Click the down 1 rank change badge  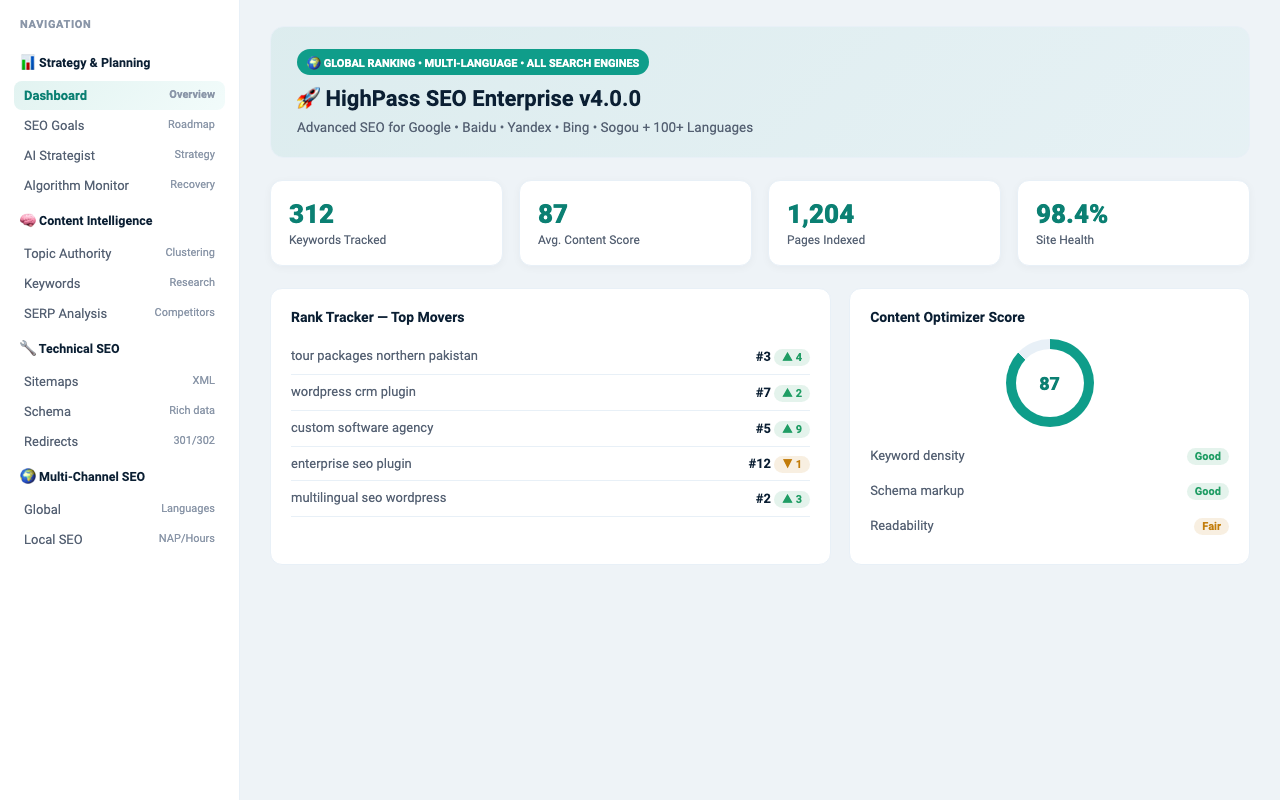click(x=792, y=464)
